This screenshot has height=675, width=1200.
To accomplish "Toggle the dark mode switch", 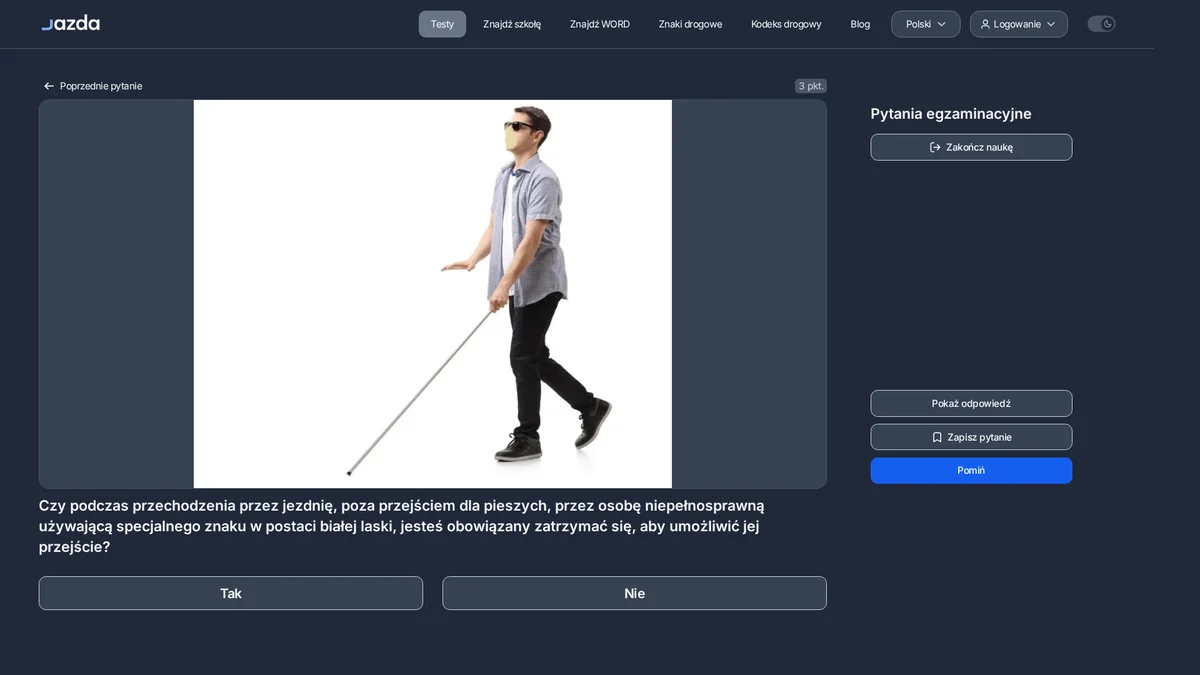I will point(1101,24).
